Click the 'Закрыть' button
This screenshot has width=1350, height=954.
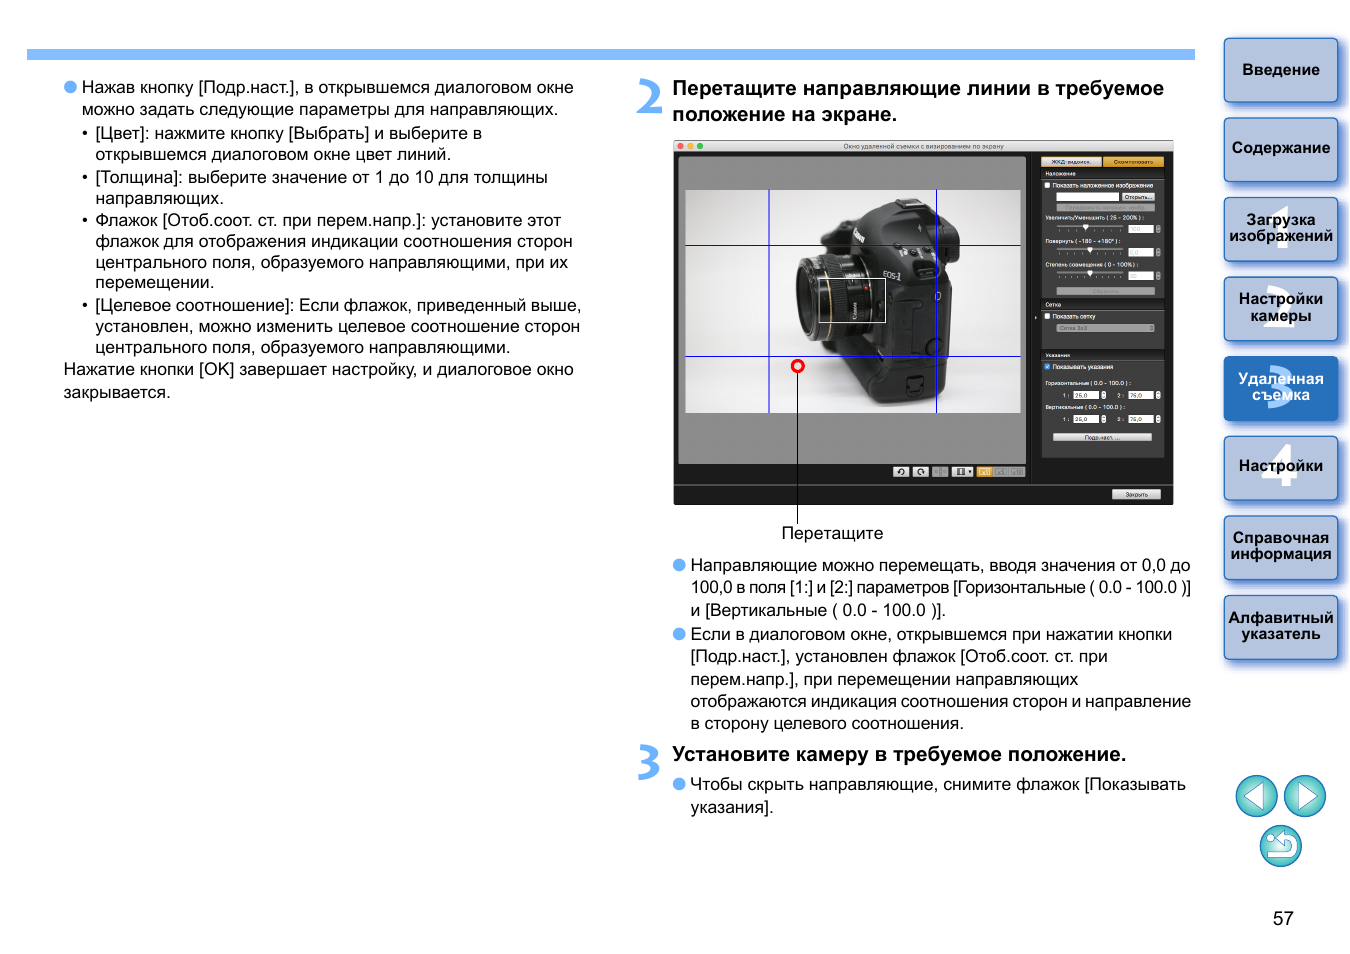1137,494
